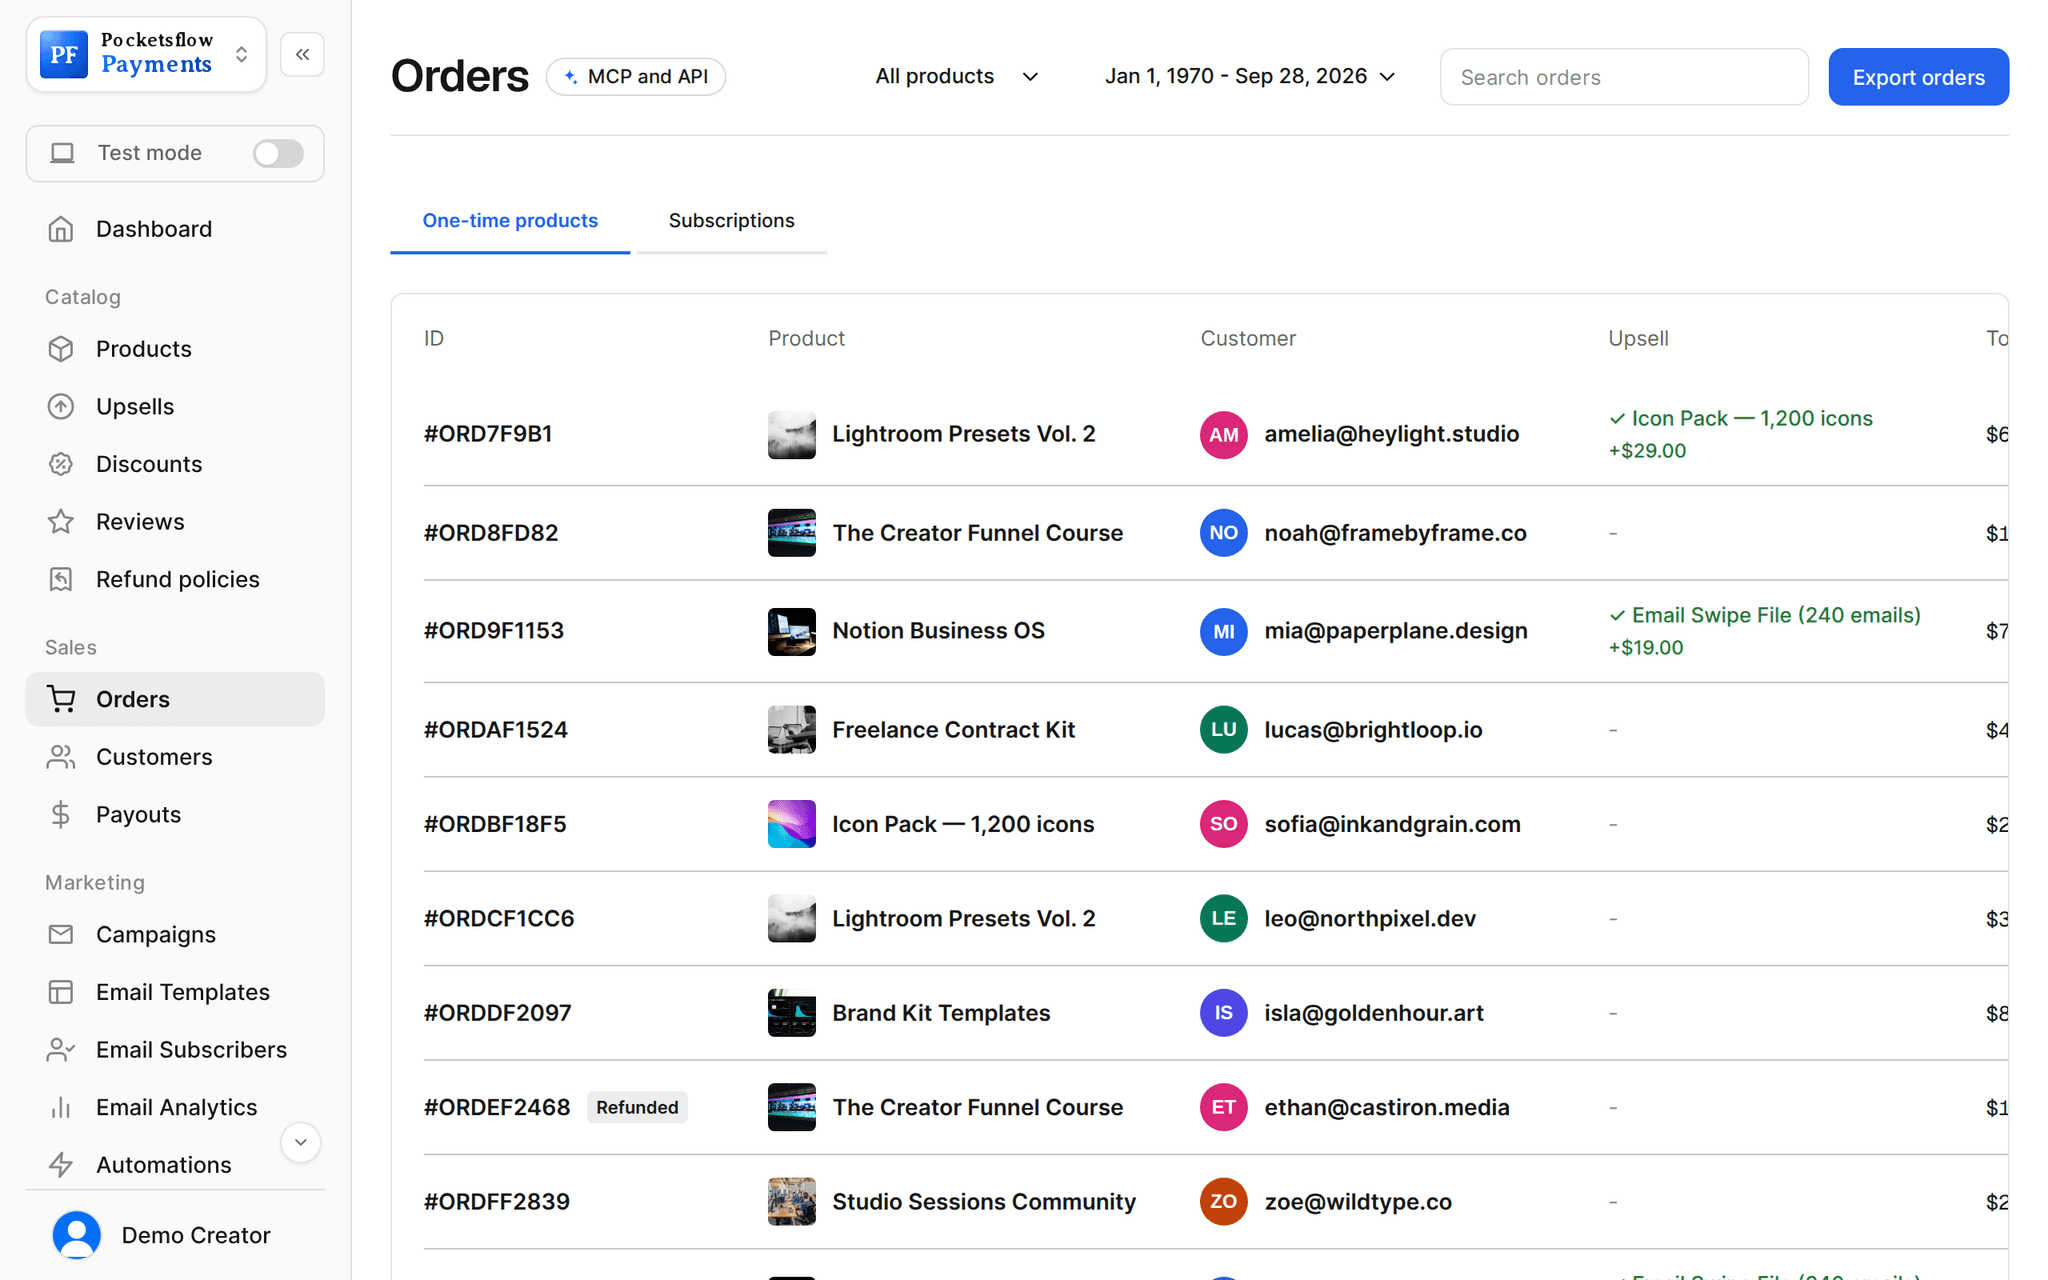Click Export orders button

pyautogui.click(x=1918, y=77)
